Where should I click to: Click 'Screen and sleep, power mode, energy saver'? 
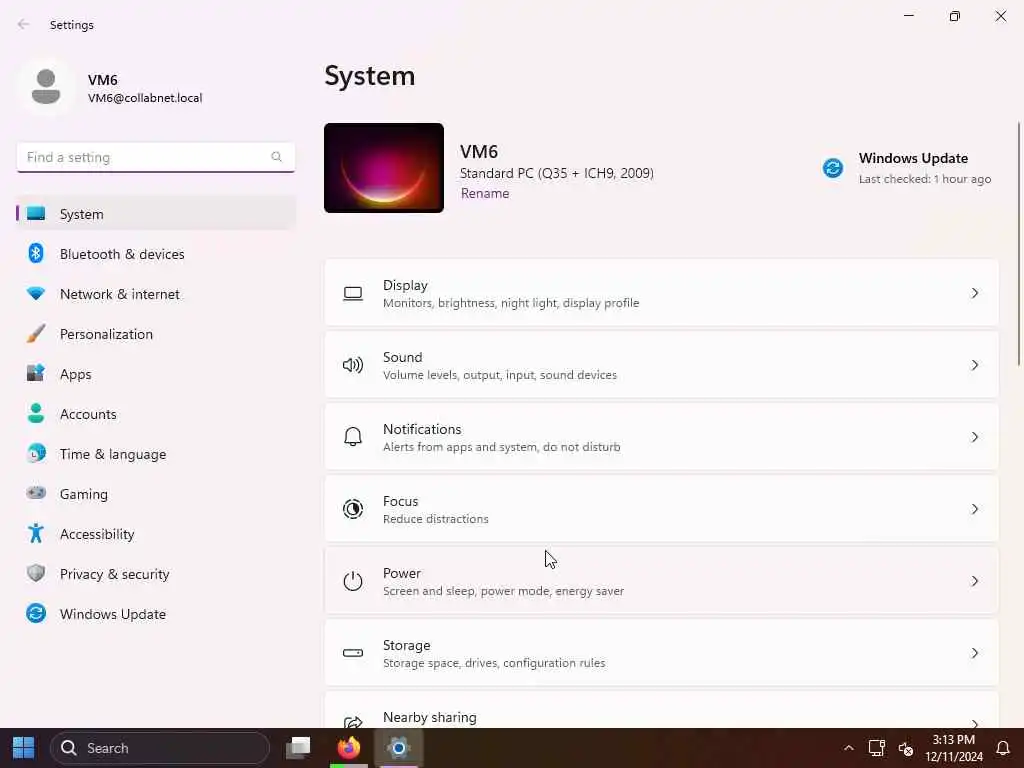503,591
